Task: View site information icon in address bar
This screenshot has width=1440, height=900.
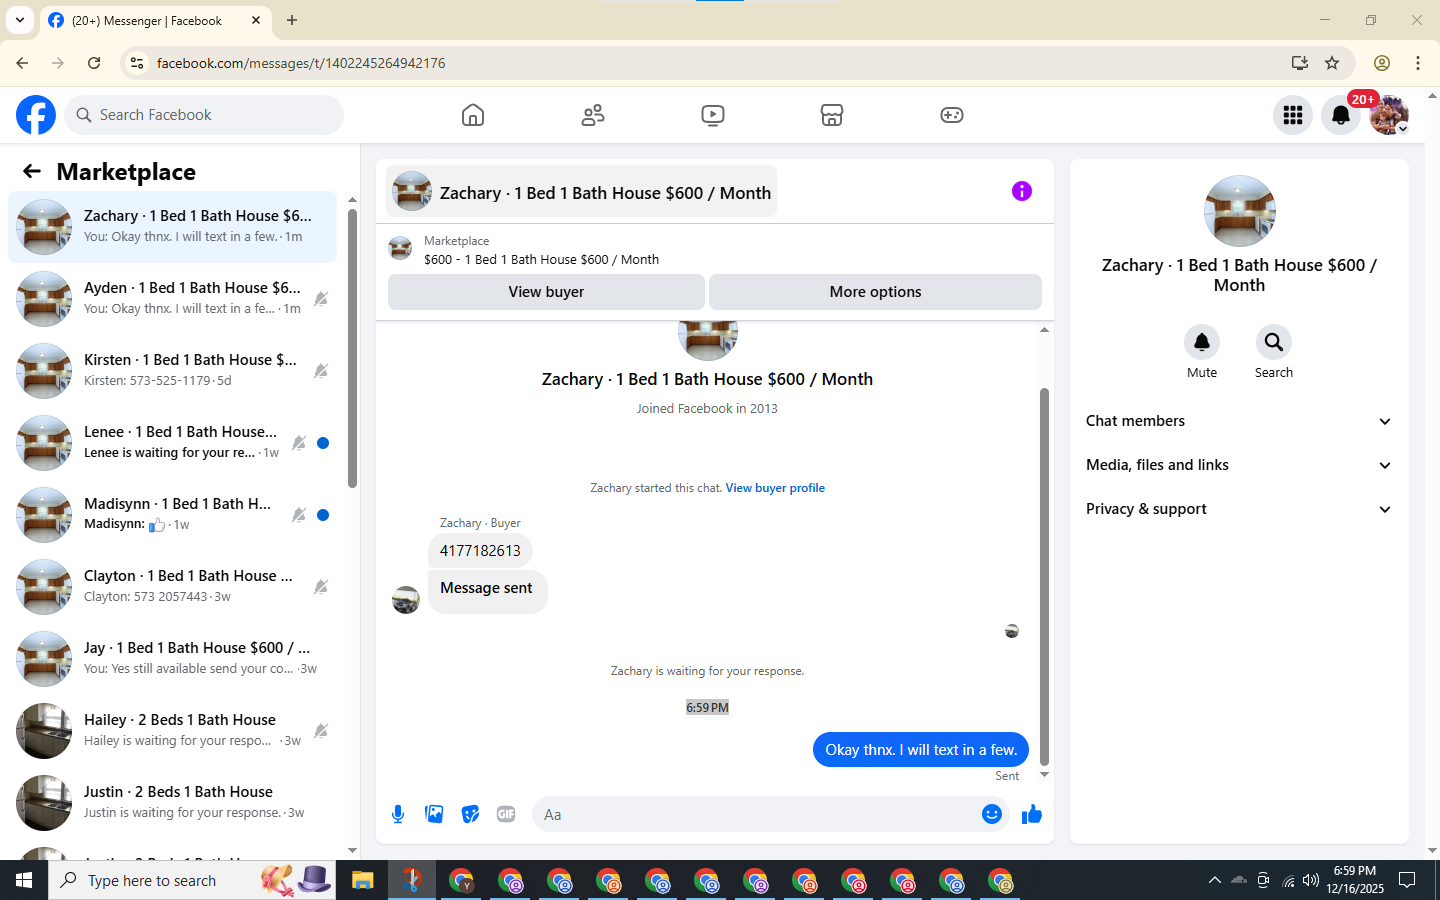Action: [x=138, y=63]
